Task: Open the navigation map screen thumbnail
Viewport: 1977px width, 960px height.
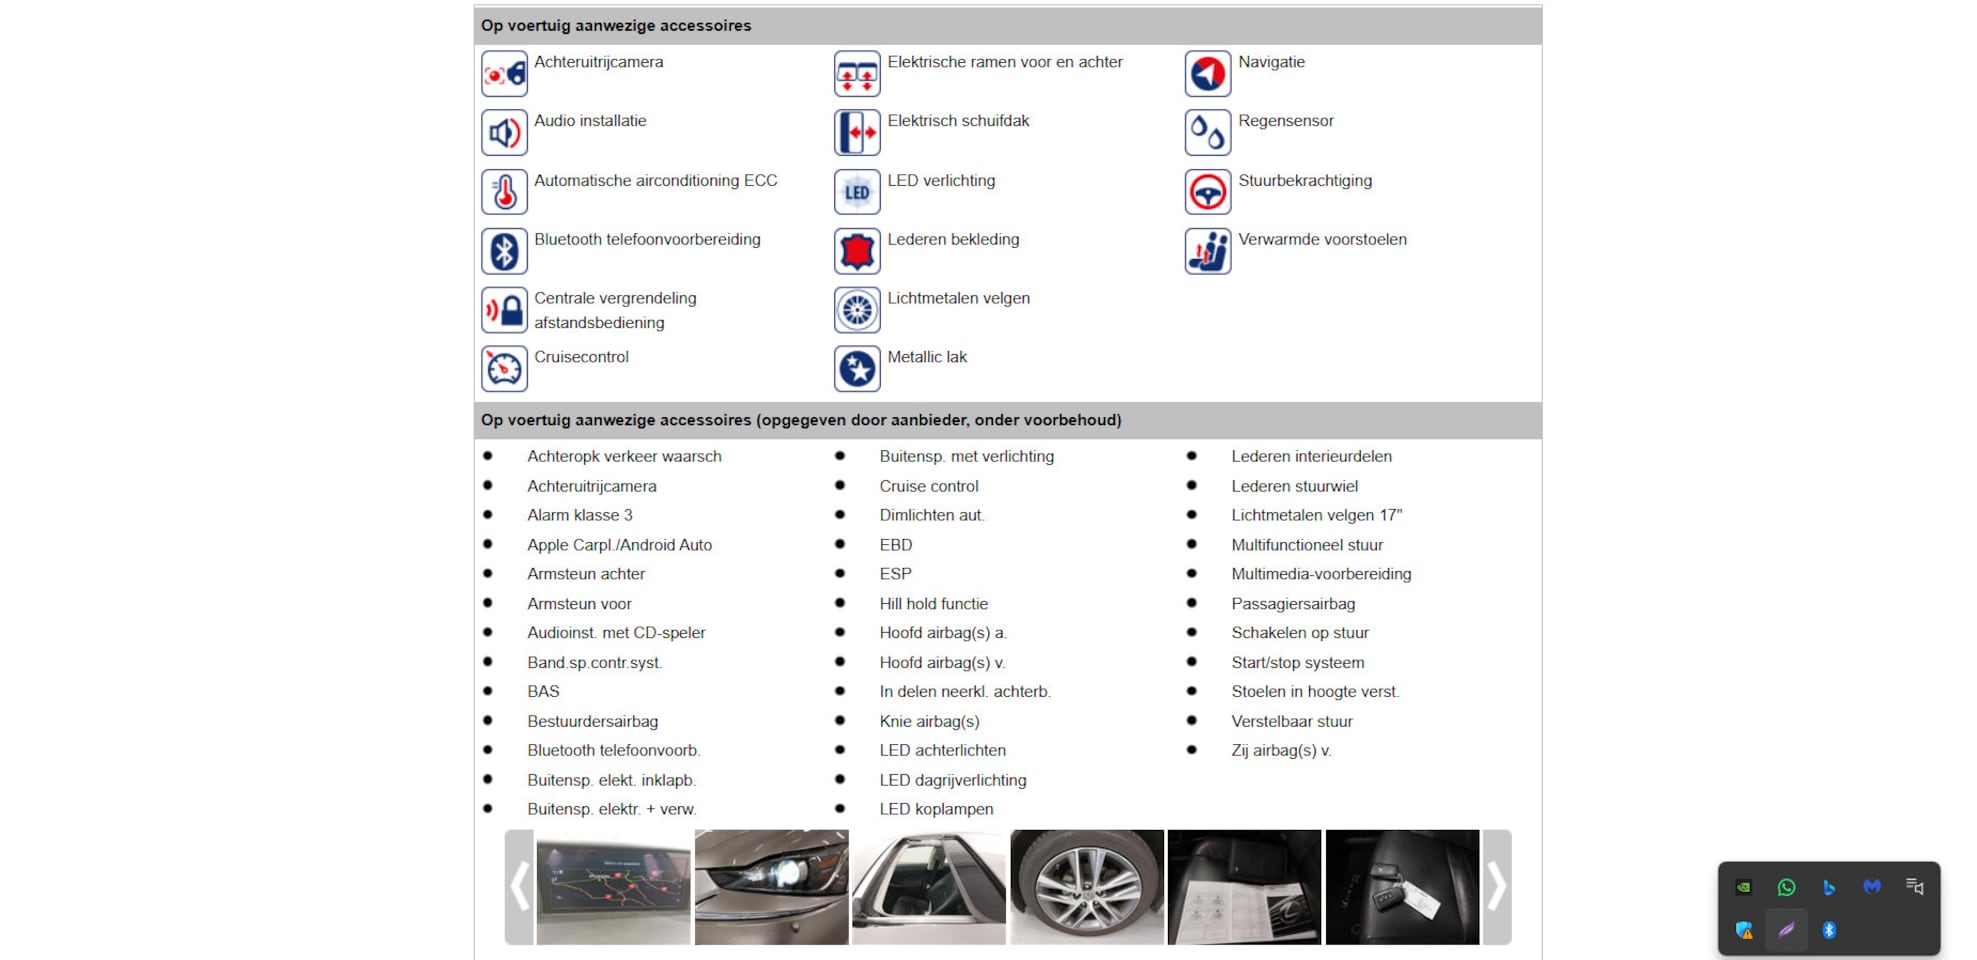Action: point(613,887)
